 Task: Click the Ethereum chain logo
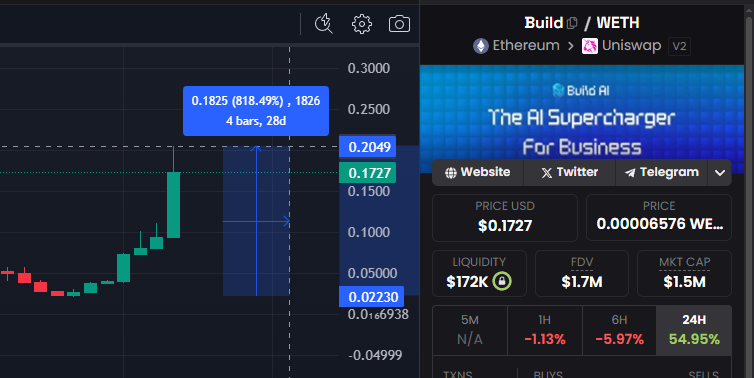(x=480, y=46)
